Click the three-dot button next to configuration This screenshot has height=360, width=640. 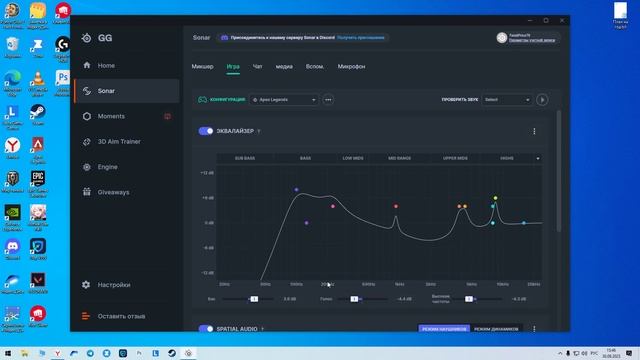328,100
